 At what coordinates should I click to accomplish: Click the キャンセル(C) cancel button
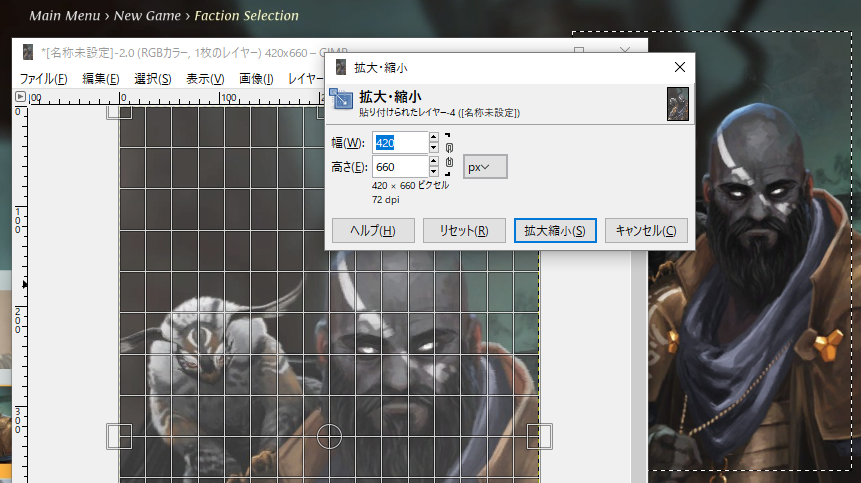[646, 231]
